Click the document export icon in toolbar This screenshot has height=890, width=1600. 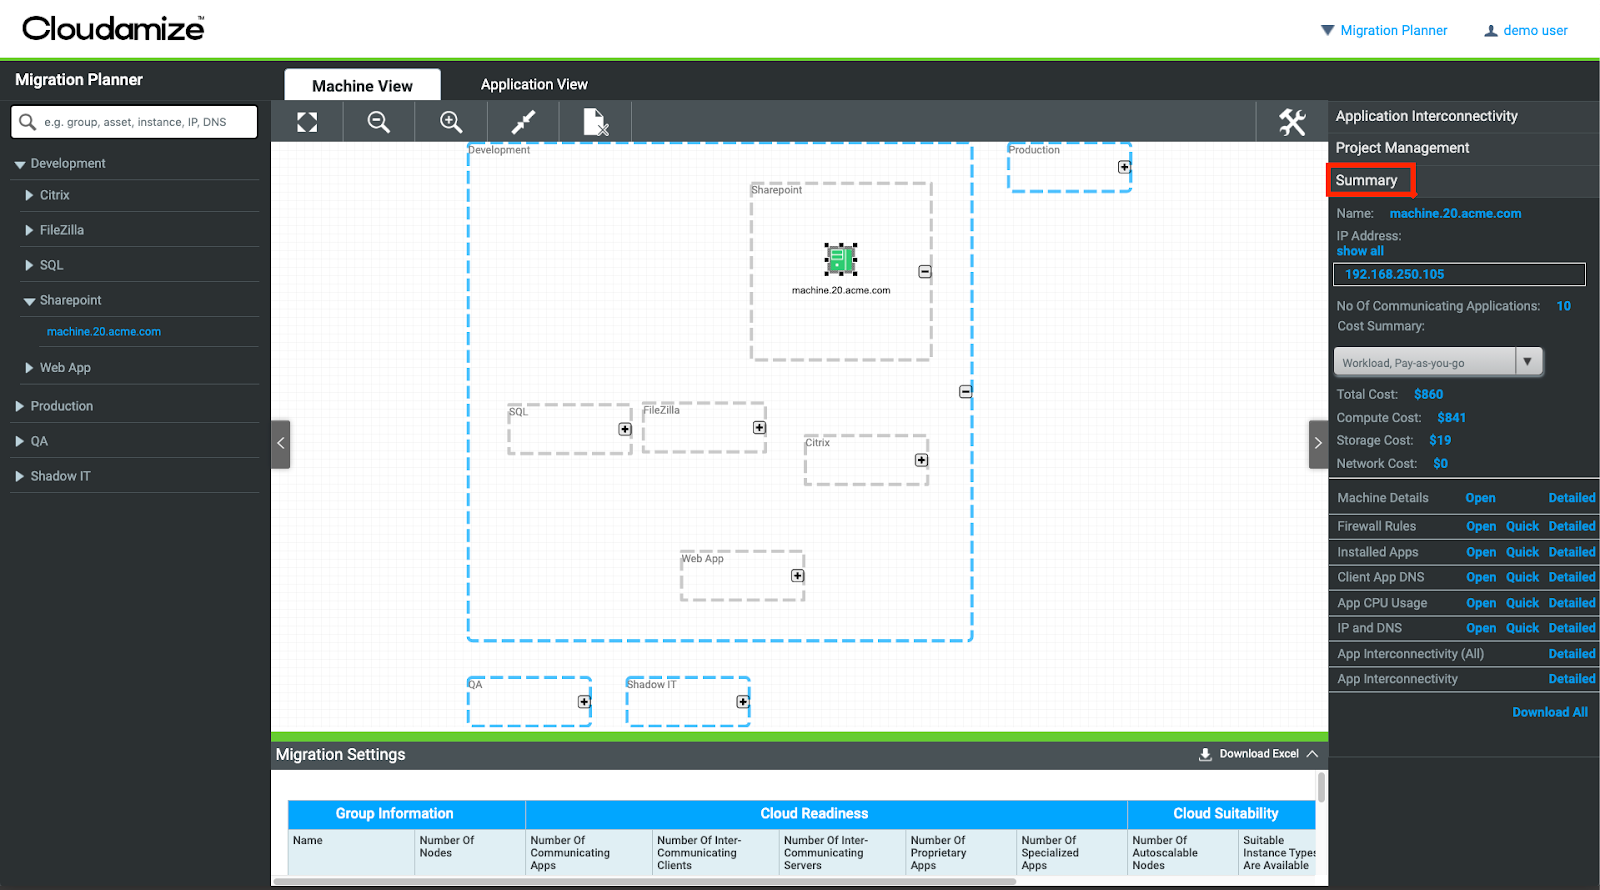(x=595, y=122)
